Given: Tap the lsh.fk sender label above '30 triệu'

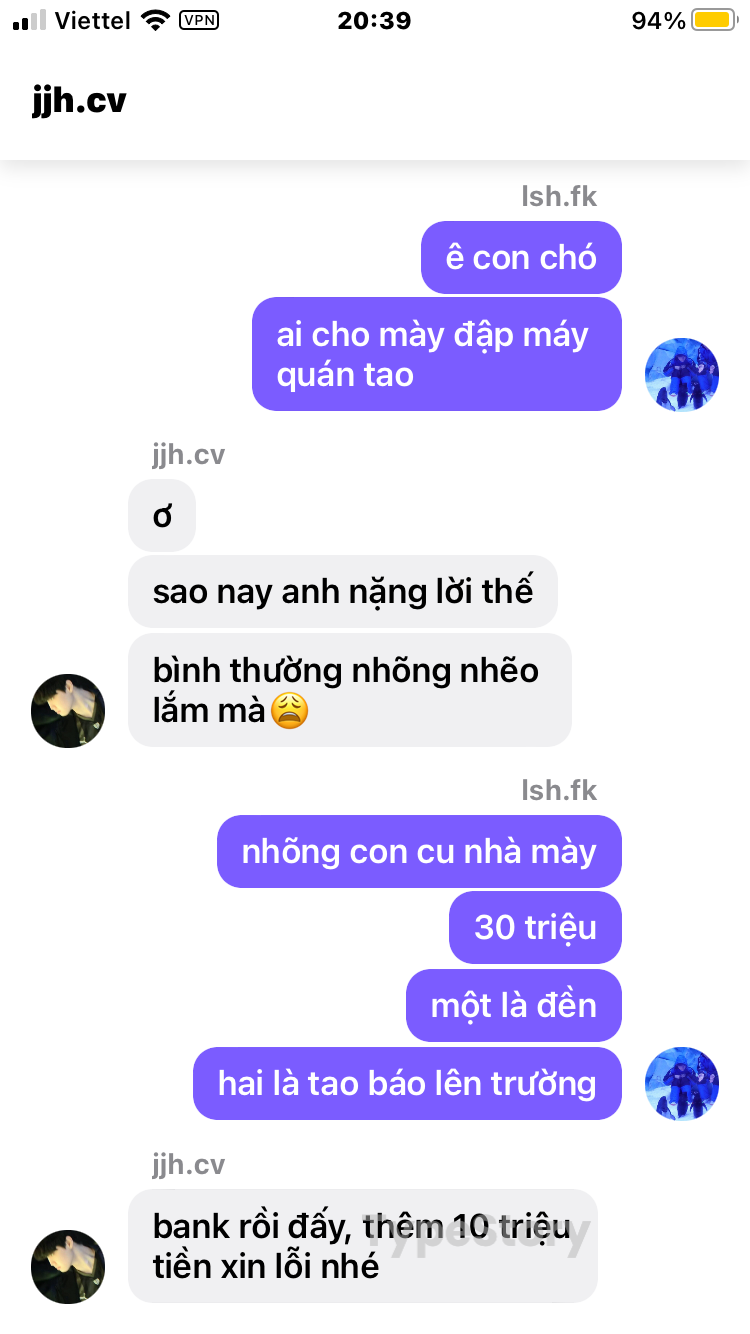Looking at the screenshot, I should pos(559,791).
